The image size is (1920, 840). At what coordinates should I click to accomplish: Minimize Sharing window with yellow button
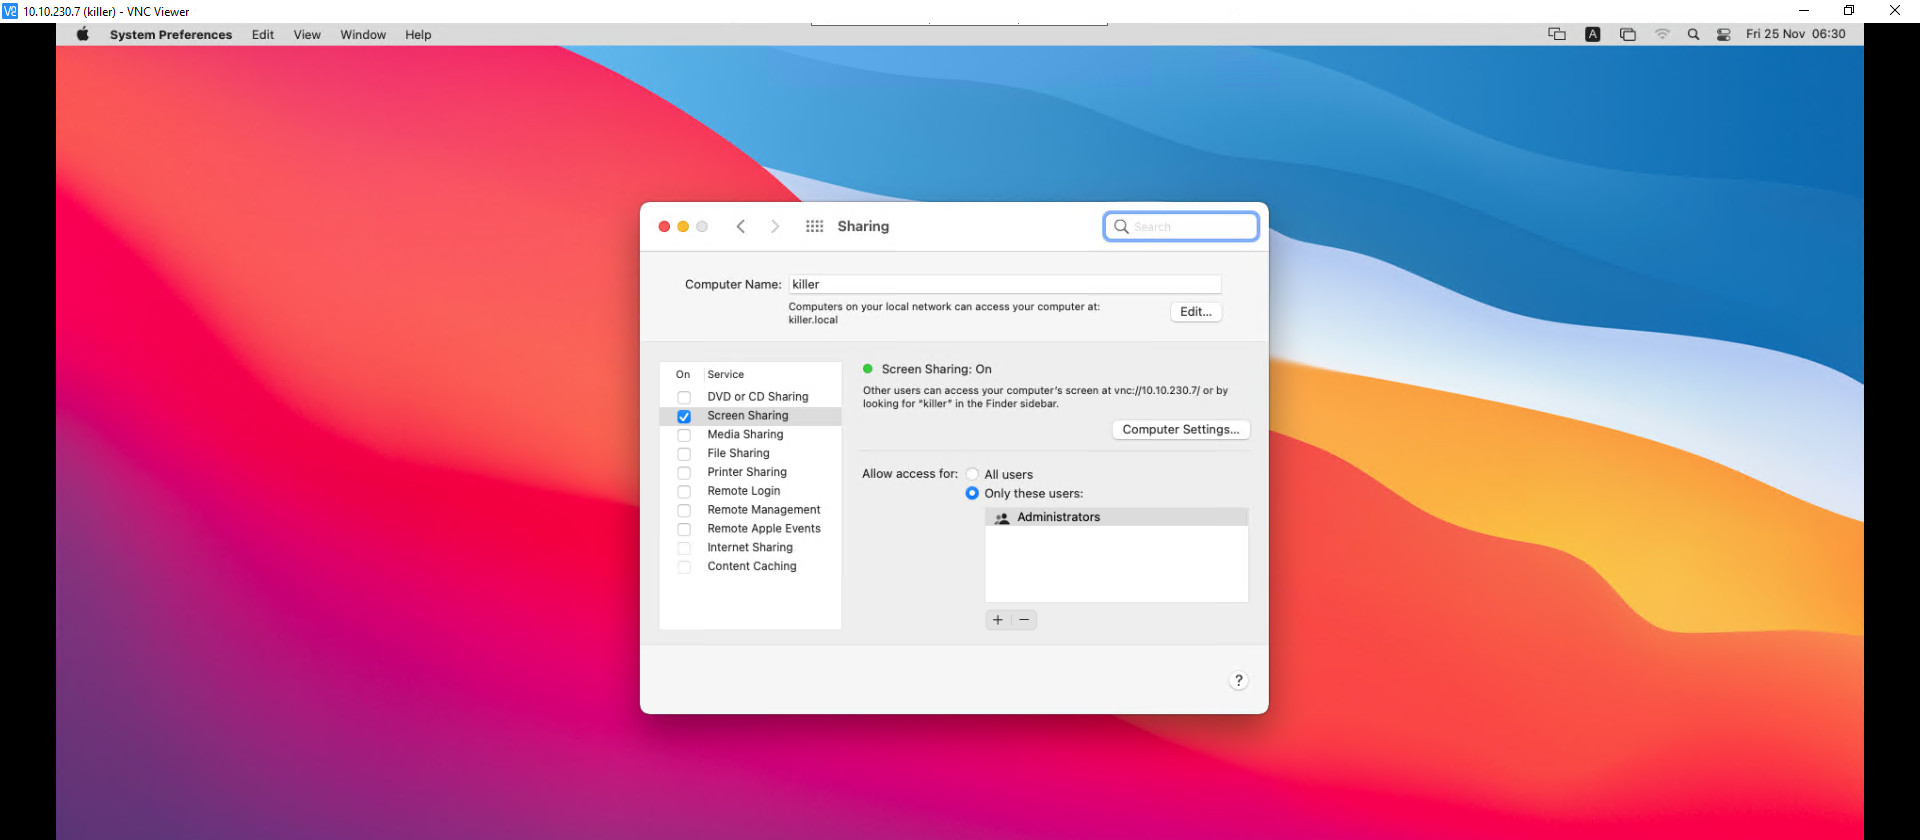tap(683, 227)
